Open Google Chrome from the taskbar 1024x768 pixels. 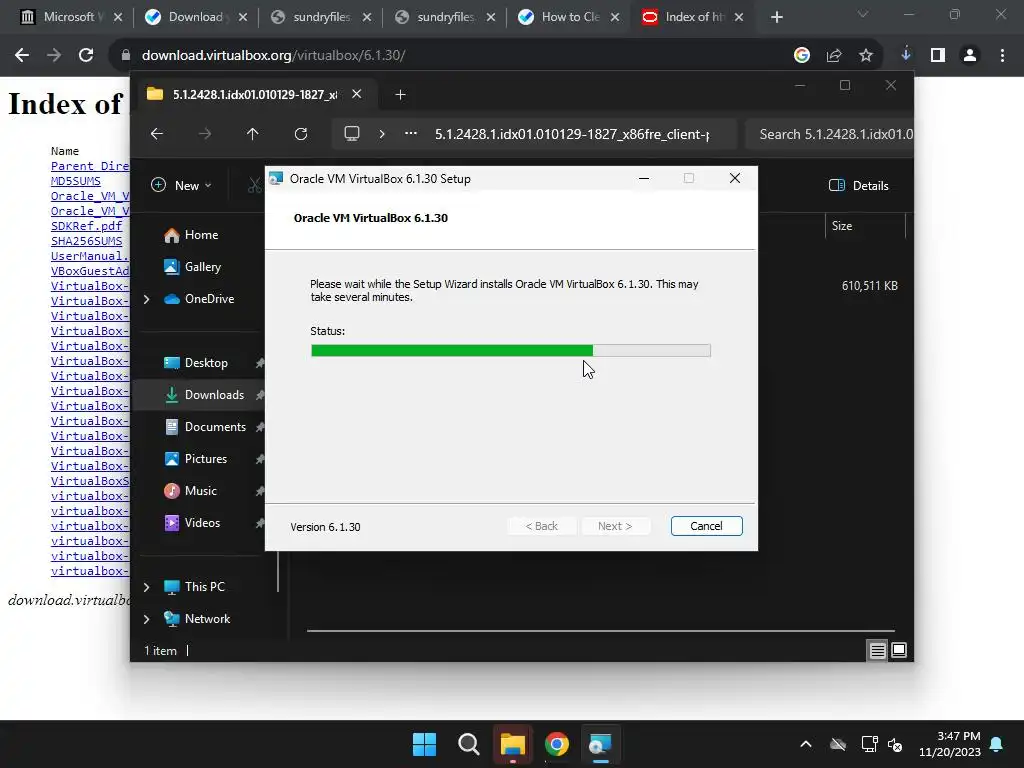pos(557,744)
